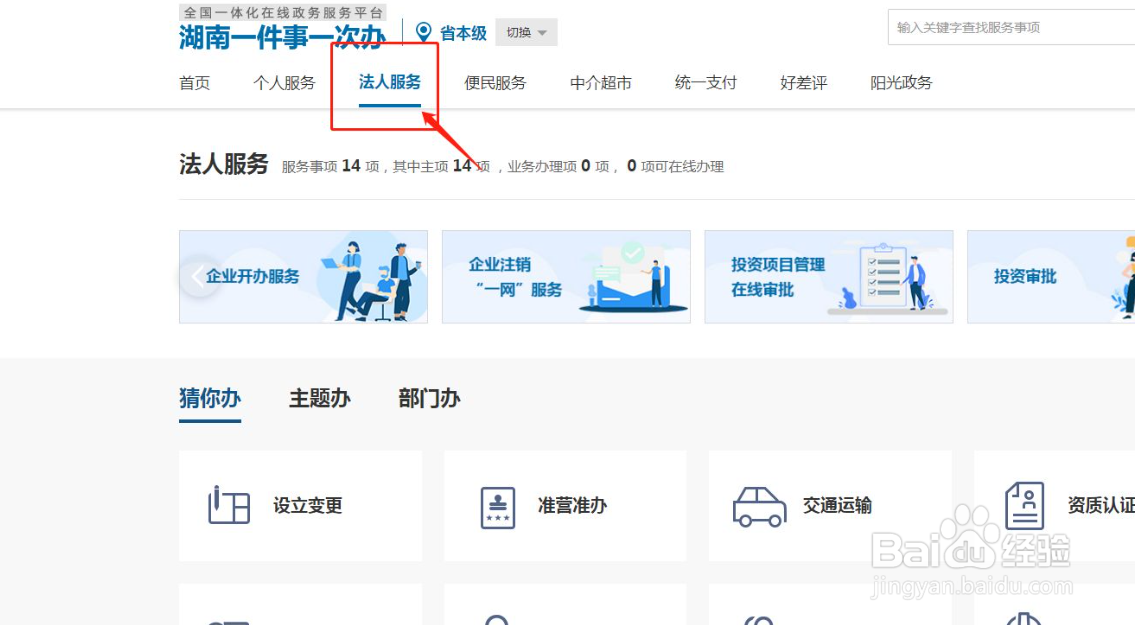This screenshot has width=1135, height=625.
Task: Open the 企业注销"一网"服务 banner
Action: (x=566, y=277)
